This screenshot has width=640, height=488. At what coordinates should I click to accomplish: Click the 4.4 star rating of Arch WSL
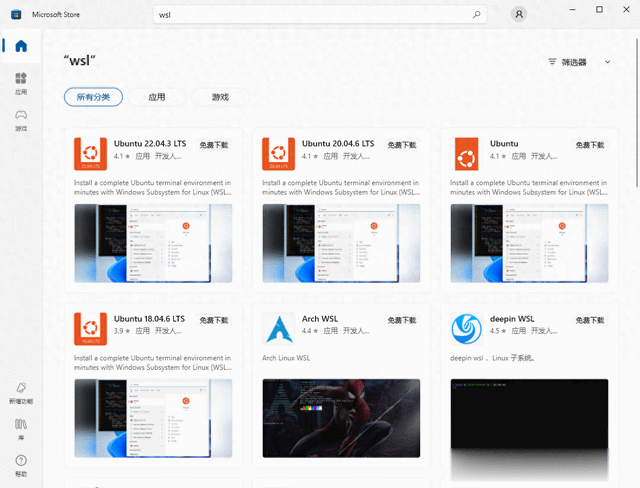click(x=310, y=331)
